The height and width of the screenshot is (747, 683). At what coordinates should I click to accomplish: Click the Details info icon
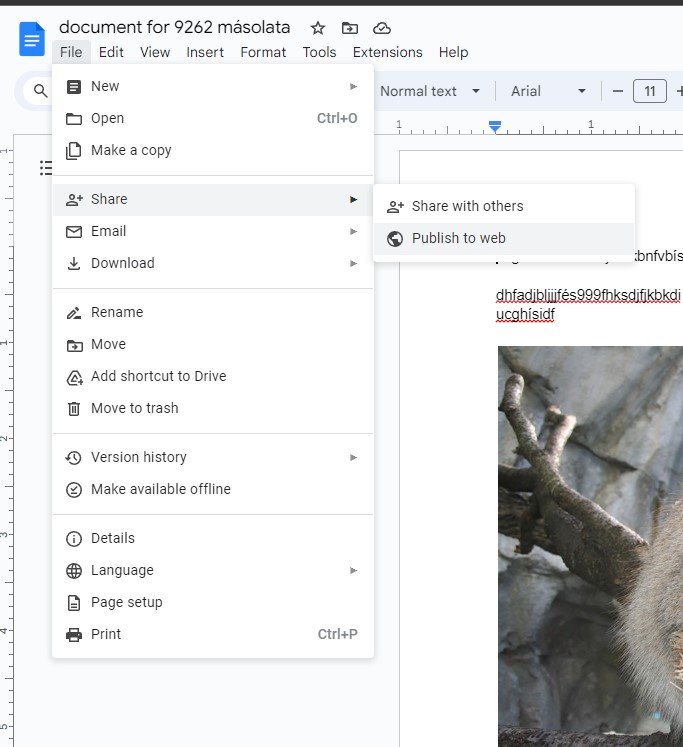(x=74, y=539)
